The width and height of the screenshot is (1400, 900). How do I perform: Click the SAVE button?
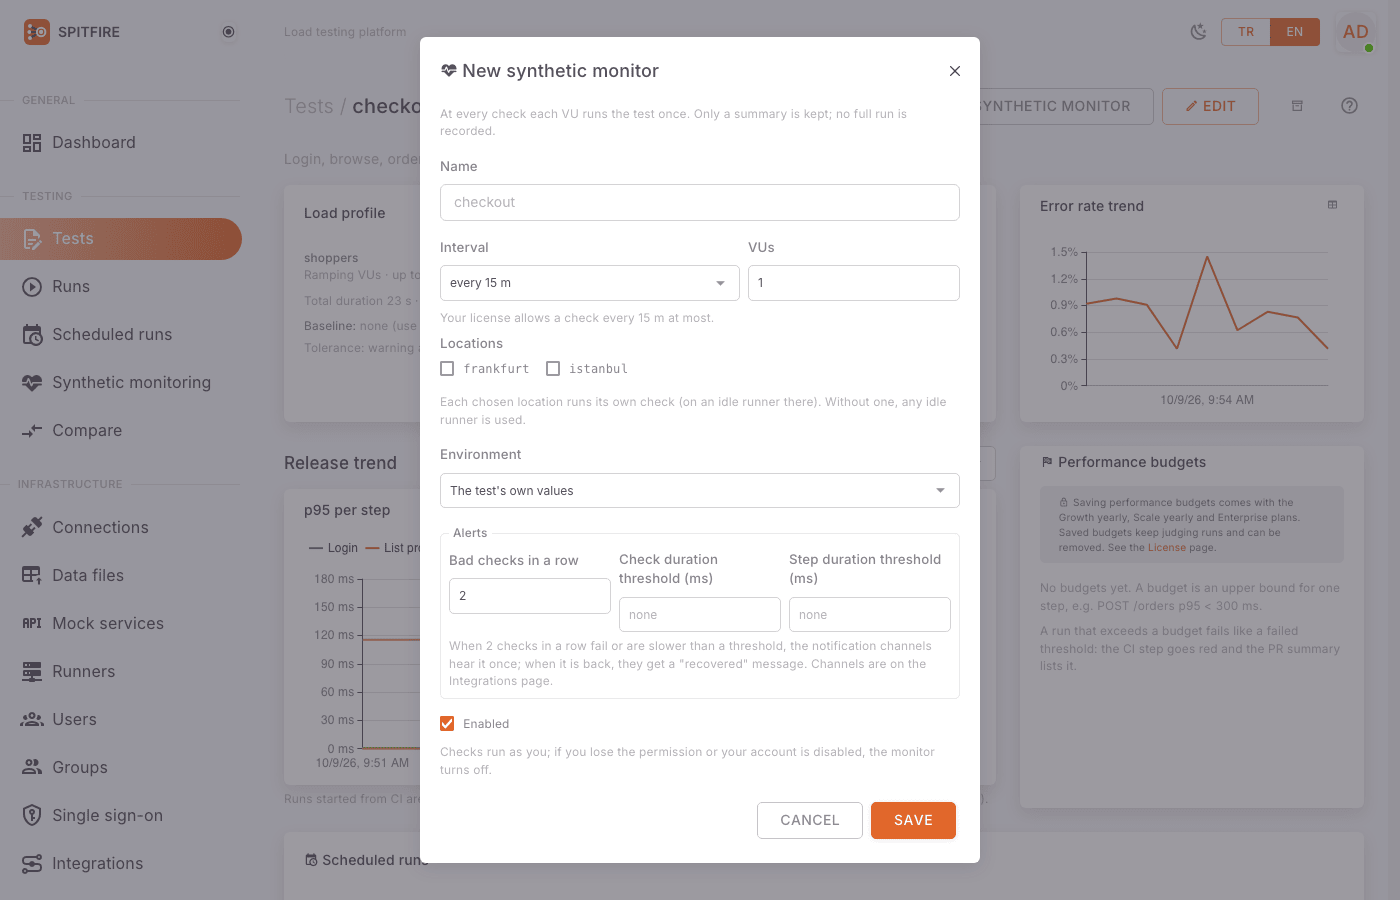(x=913, y=820)
